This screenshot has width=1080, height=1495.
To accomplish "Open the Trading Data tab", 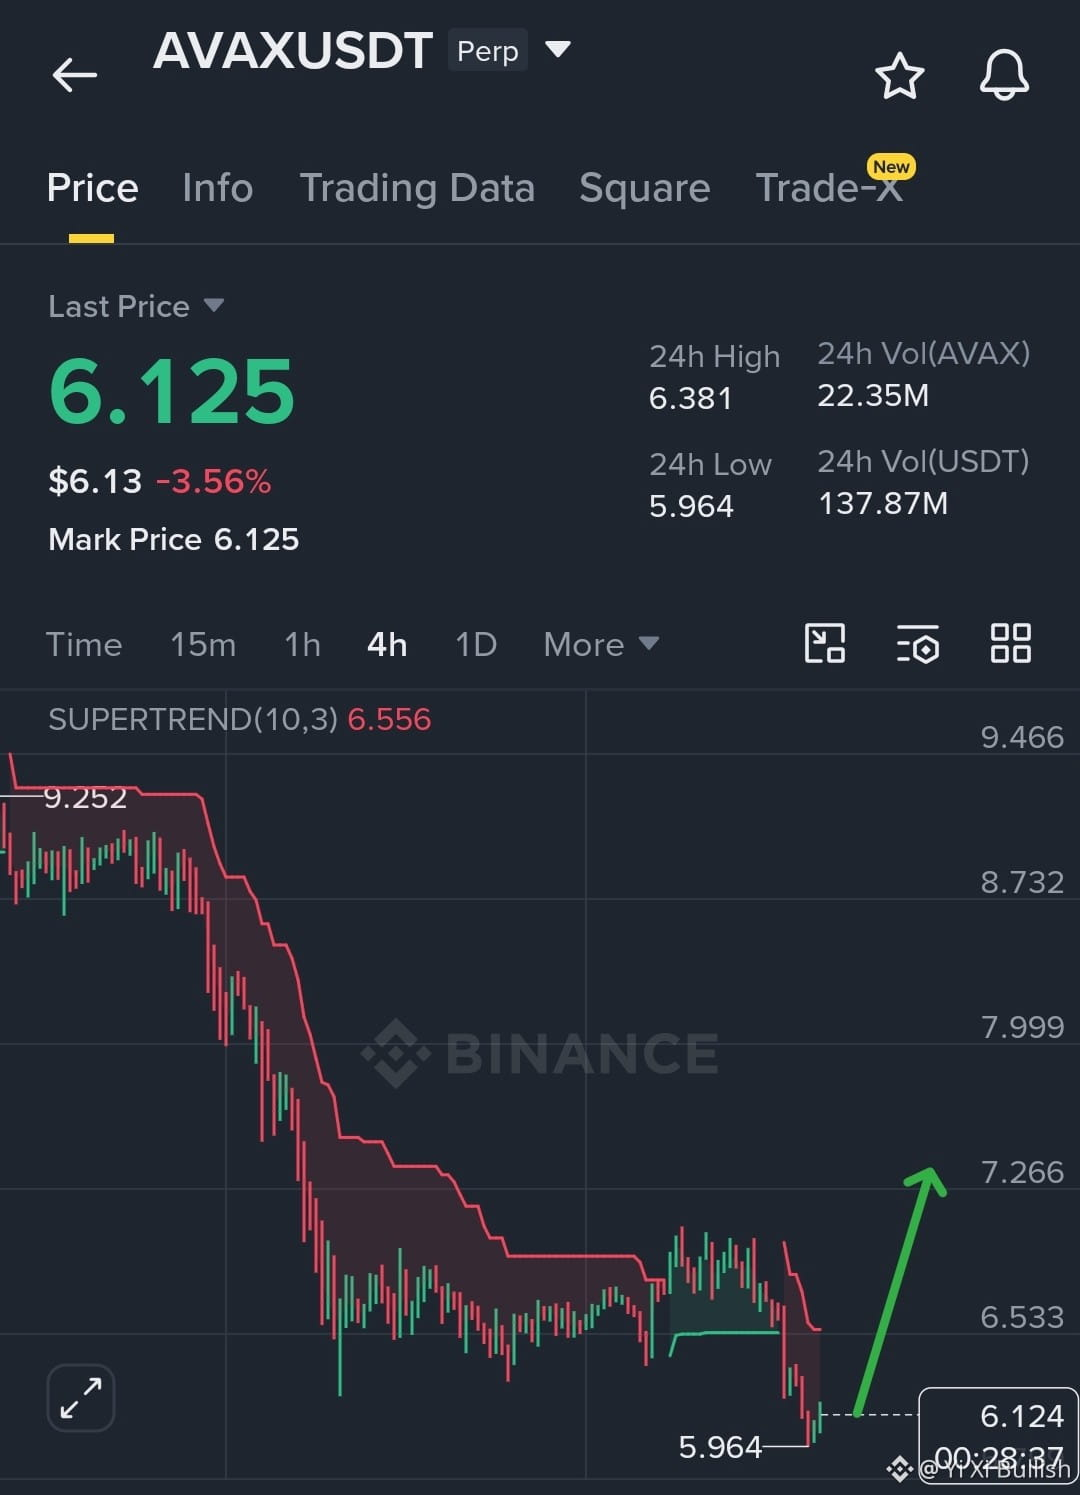I will pyautogui.click(x=417, y=188).
